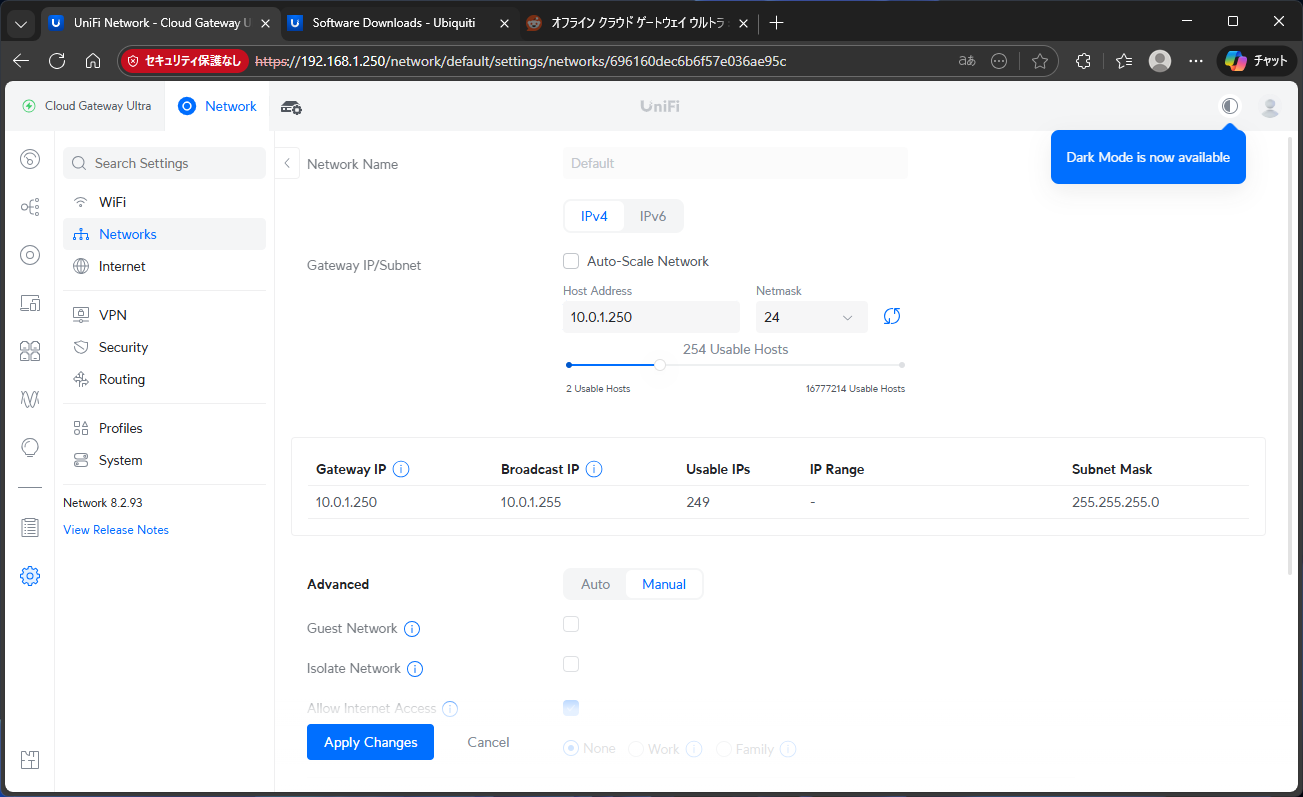Image resolution: width=1303 pixels, height=797 pixels.
Task: Click the Isolate Network info icon
Action: click(x=415, y=669)
